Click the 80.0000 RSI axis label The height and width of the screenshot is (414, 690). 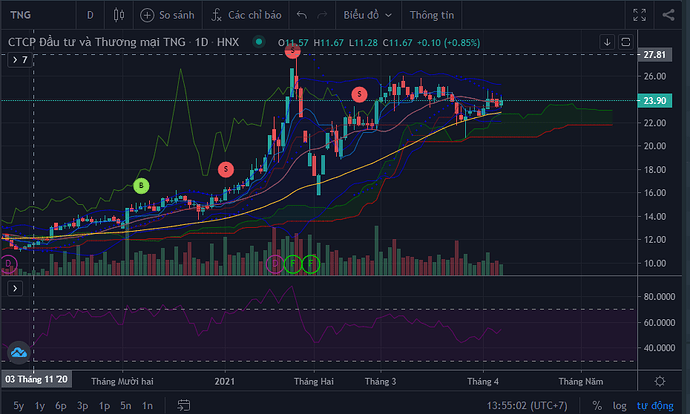pos(659,297)
